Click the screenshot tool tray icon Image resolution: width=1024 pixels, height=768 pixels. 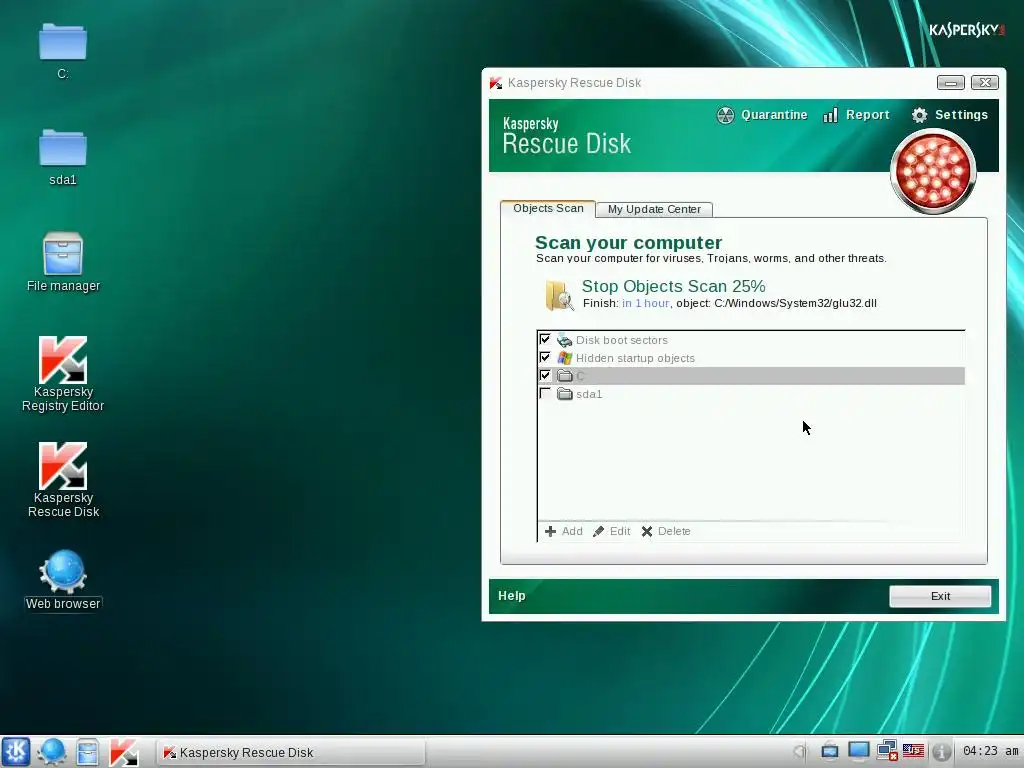click(x=829, y=752)
